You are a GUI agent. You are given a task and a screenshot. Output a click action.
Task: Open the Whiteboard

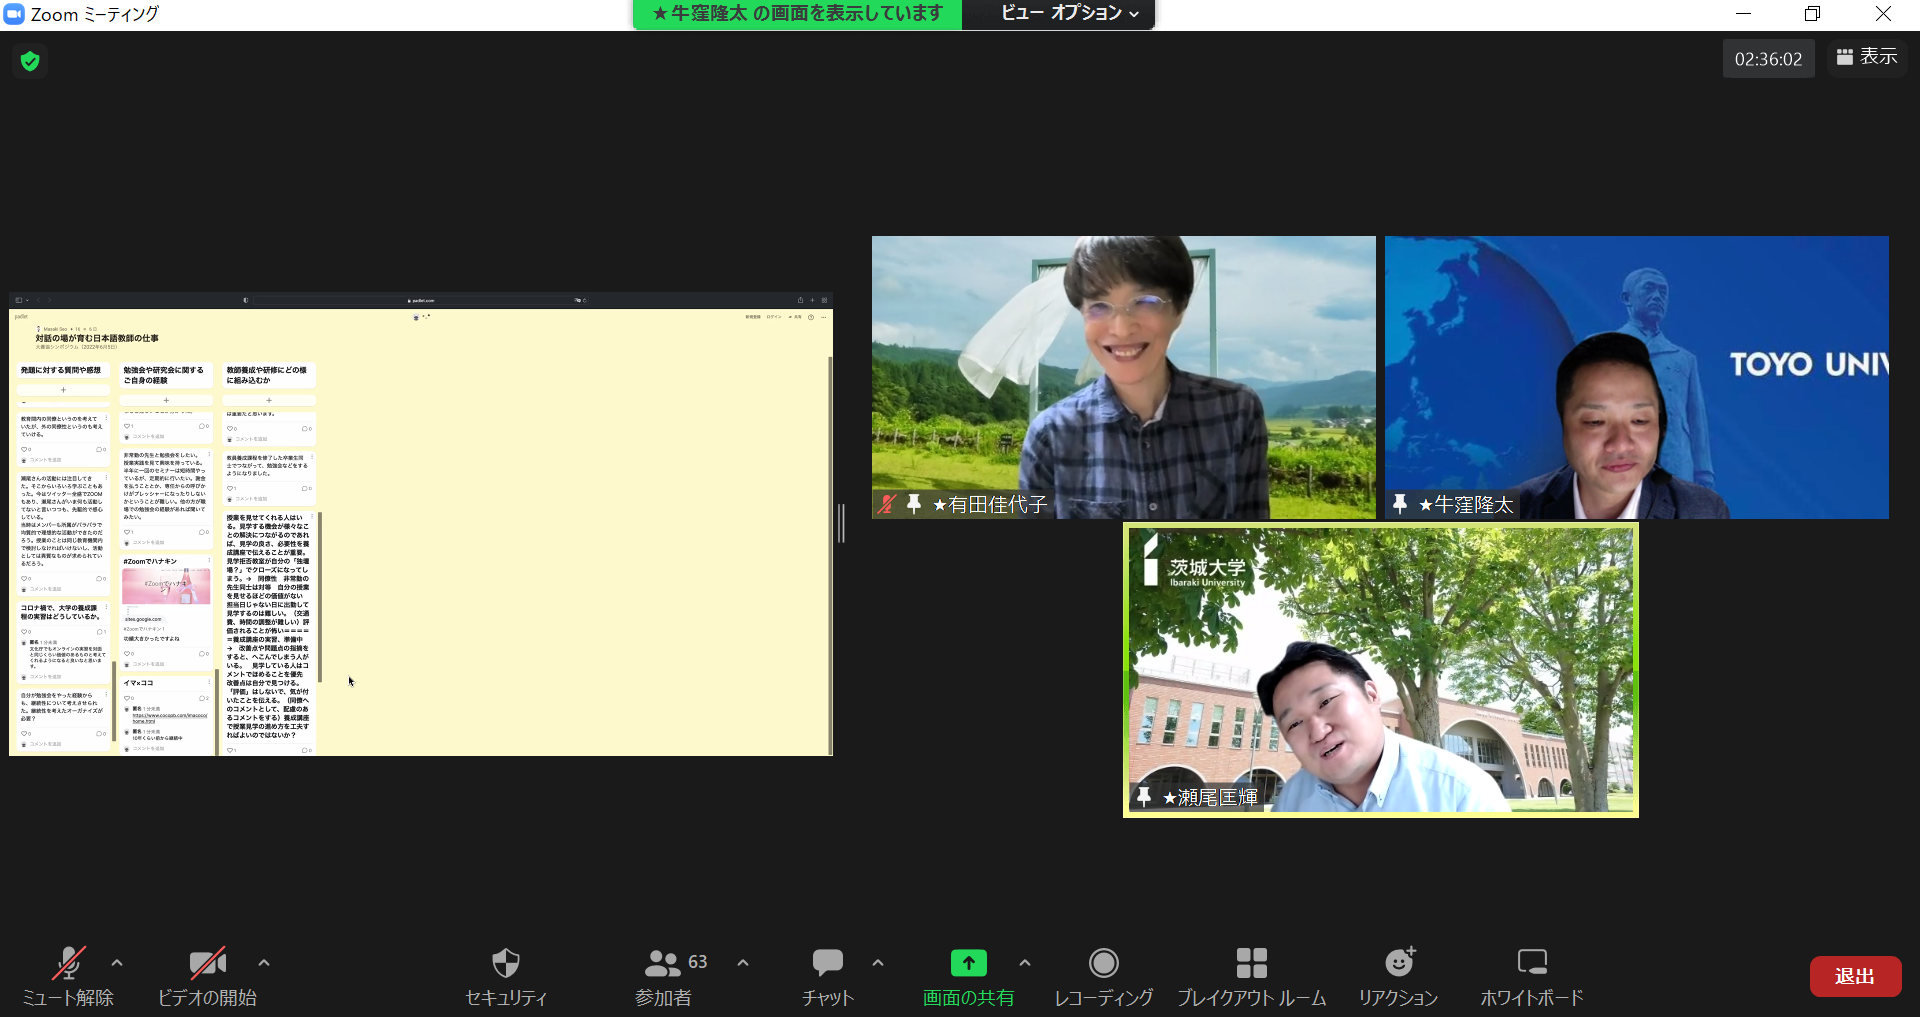pos(1531,964)
